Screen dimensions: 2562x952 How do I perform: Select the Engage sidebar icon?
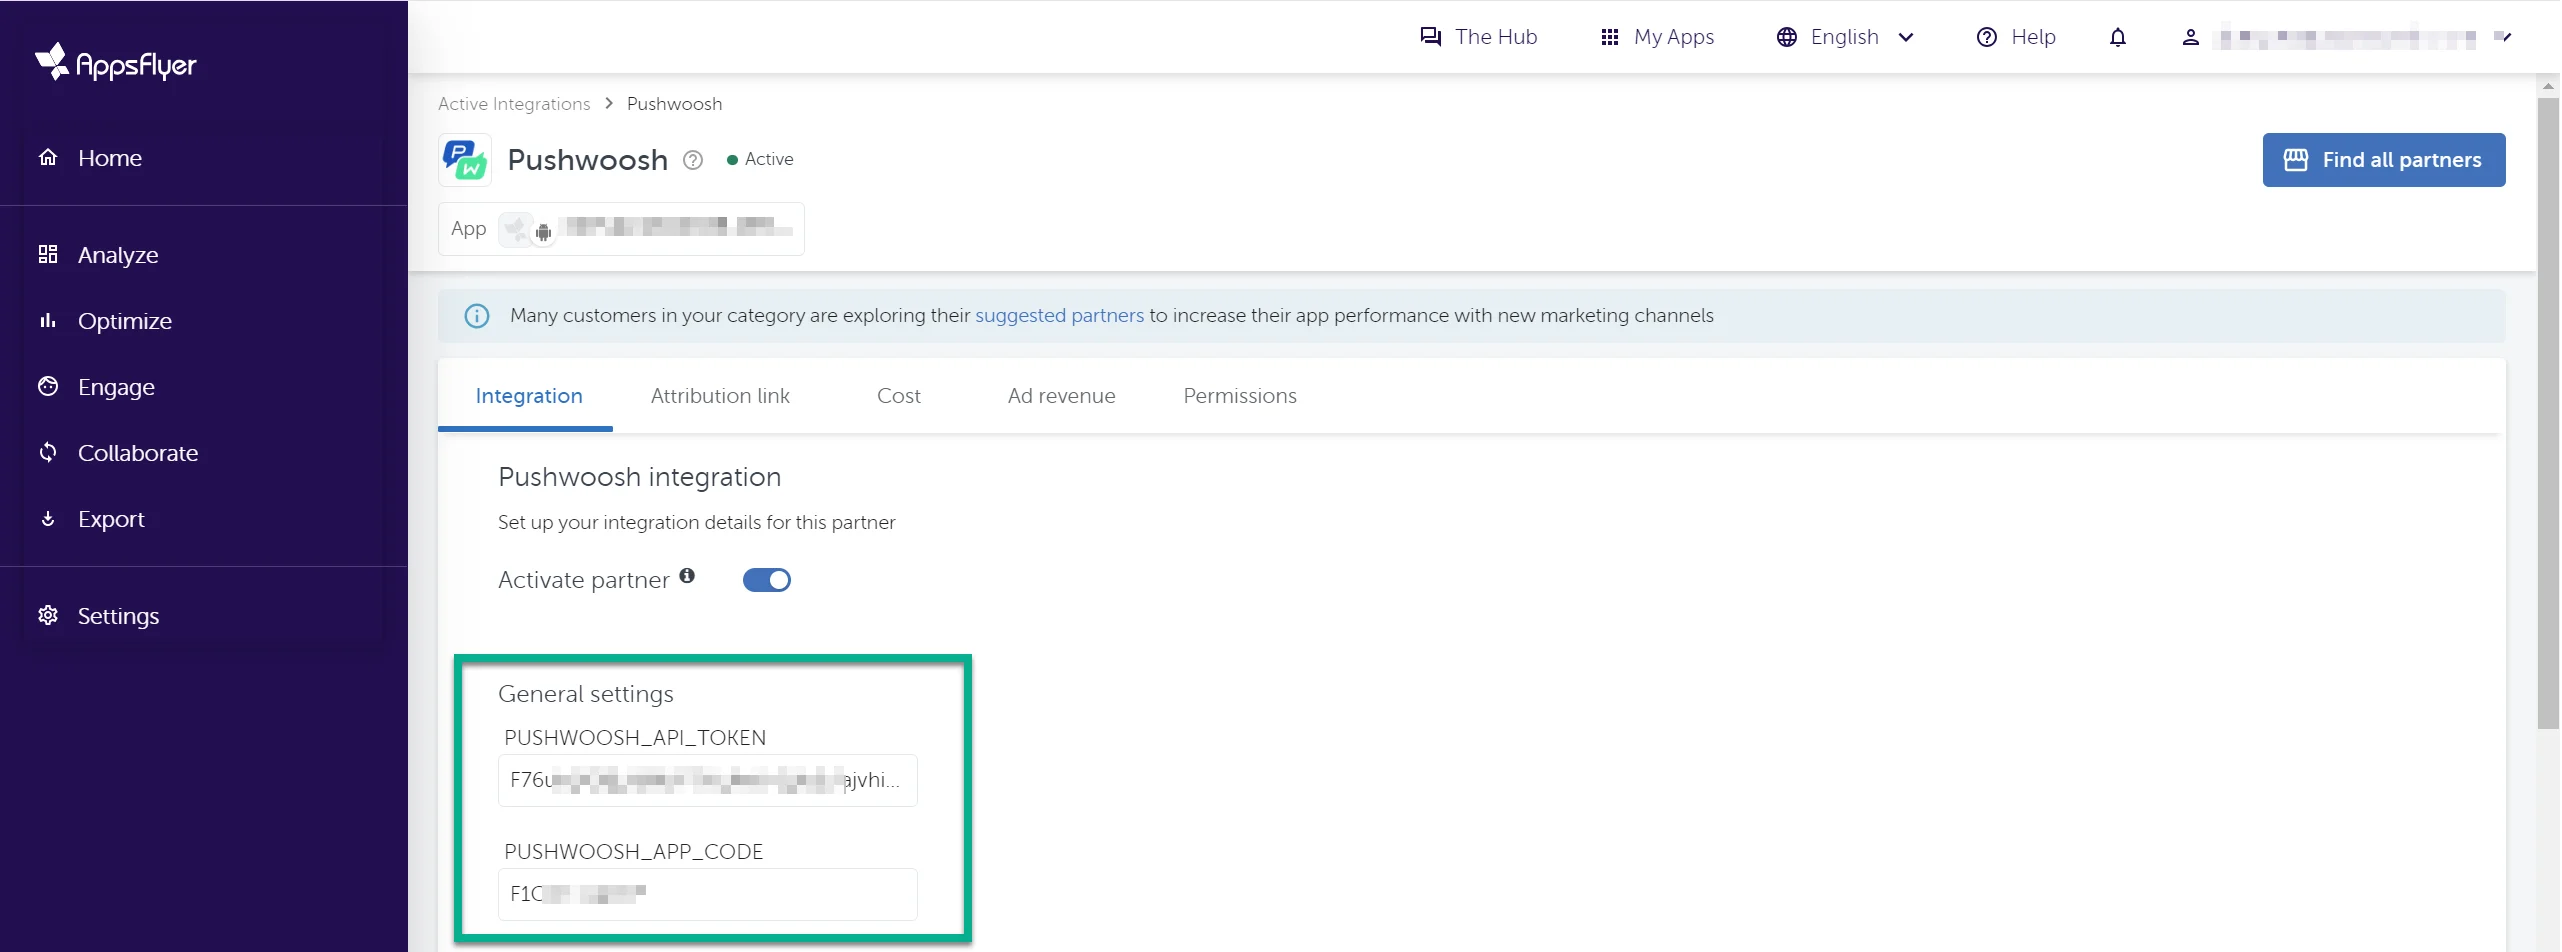point(48,386)
